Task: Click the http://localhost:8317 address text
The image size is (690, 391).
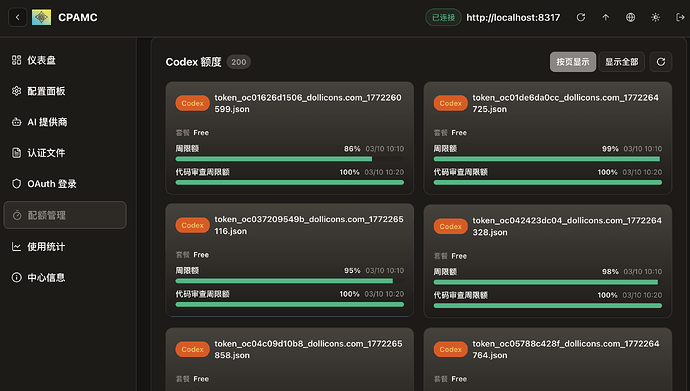Action: tap(513, 18)
